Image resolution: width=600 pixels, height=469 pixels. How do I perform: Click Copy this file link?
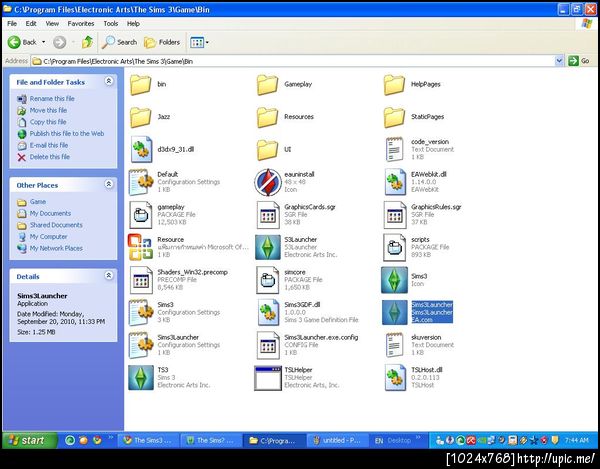click(48, 122)
